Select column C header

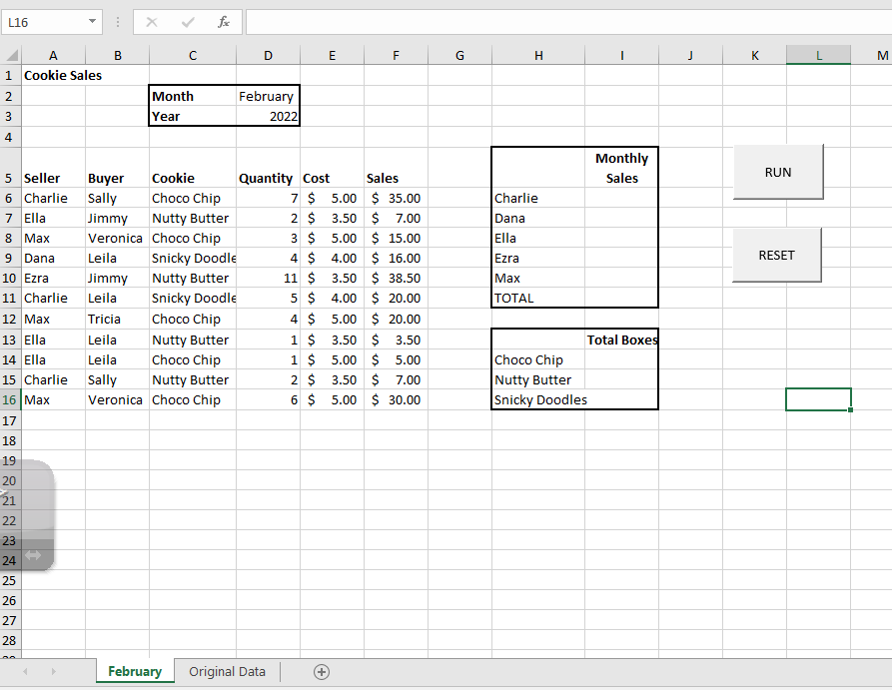[193, 55]
